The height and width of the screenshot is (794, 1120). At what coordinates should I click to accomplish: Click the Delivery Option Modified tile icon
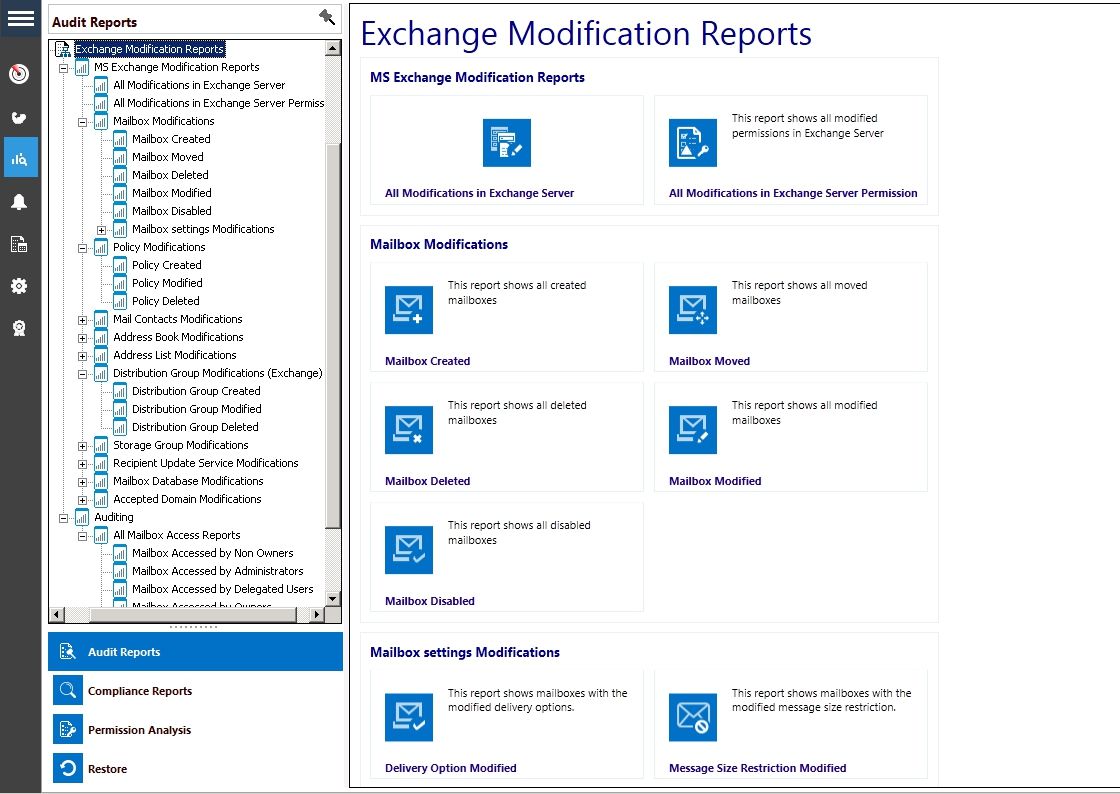(409, 718)
